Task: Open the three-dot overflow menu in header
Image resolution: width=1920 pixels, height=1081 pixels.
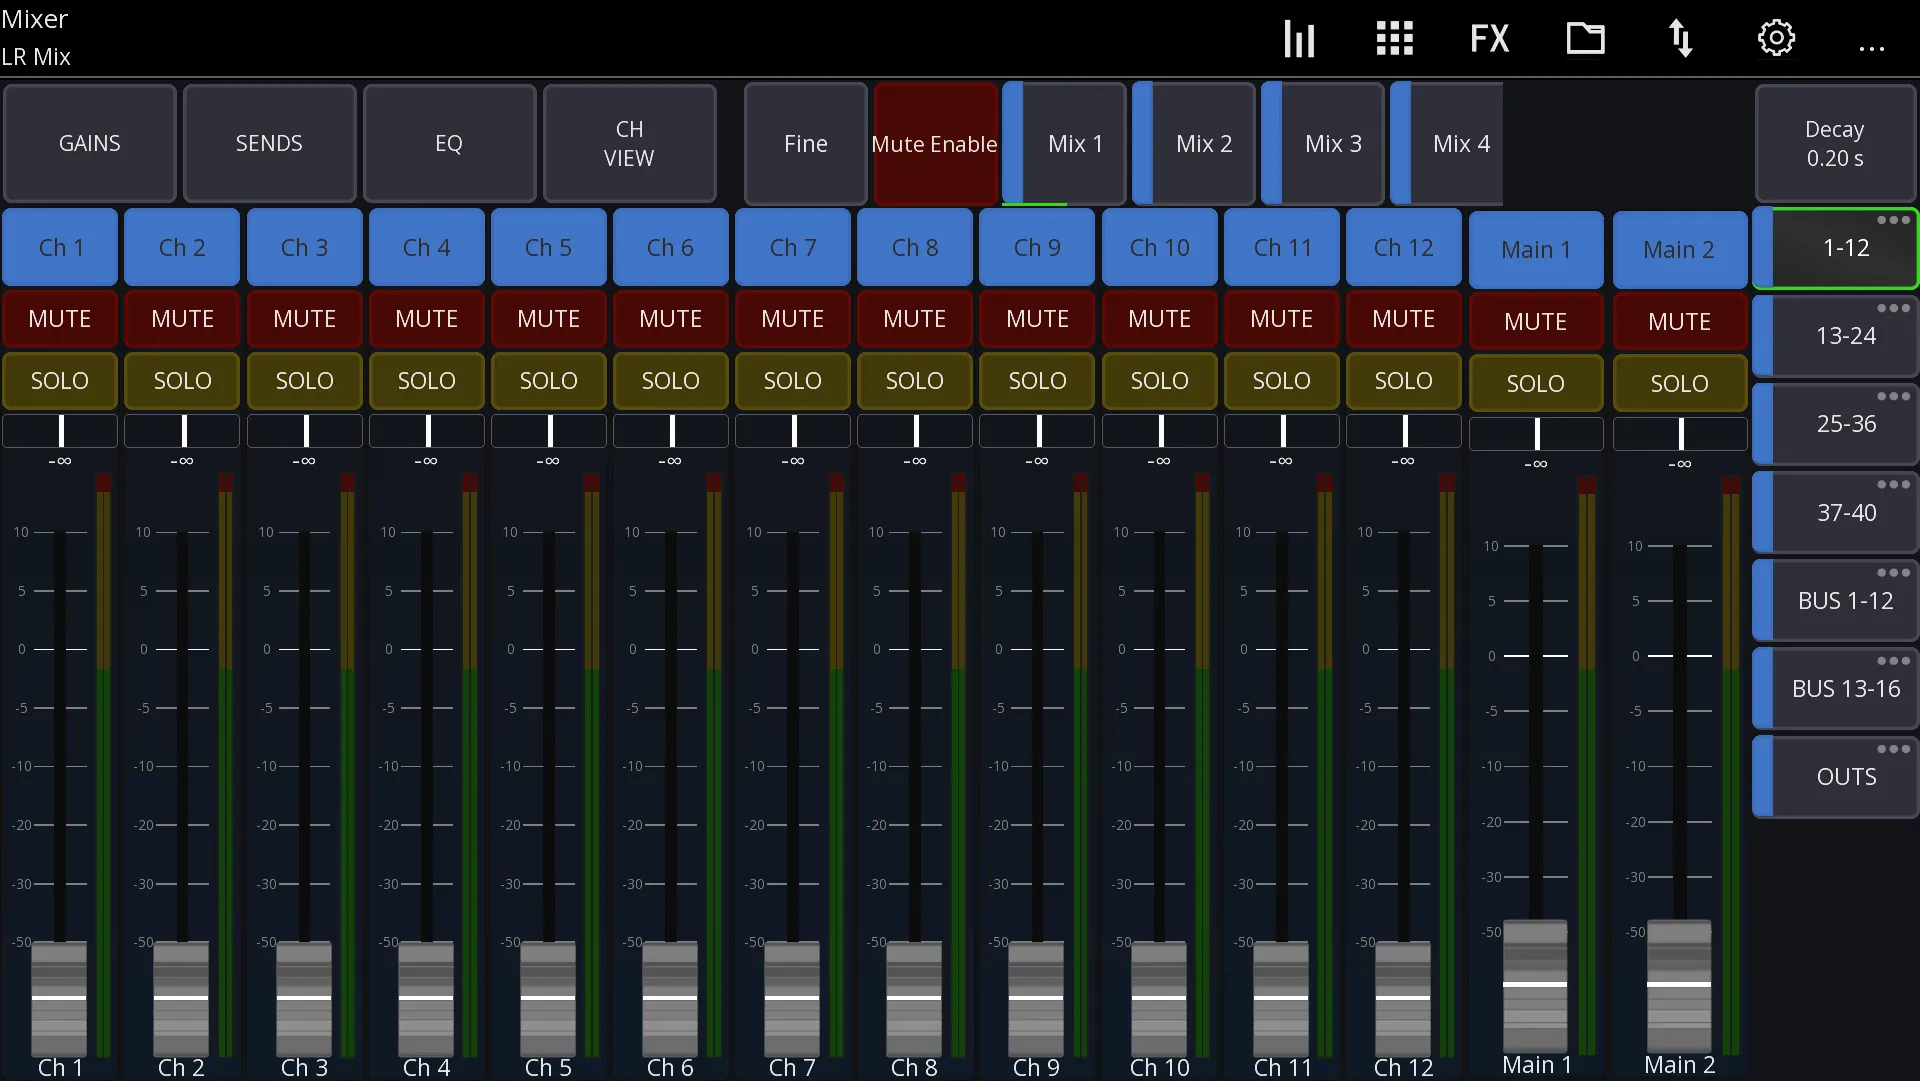Action: pos(1872,48)
